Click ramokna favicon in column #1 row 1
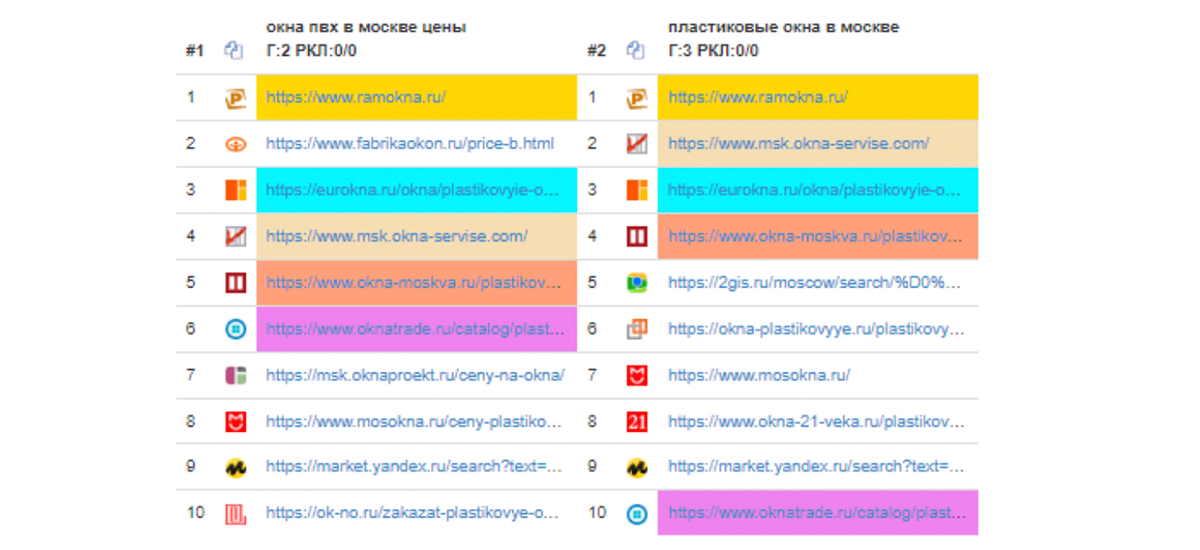The height and width of the screenshot is (550, 1200). (x=236, y=98)
